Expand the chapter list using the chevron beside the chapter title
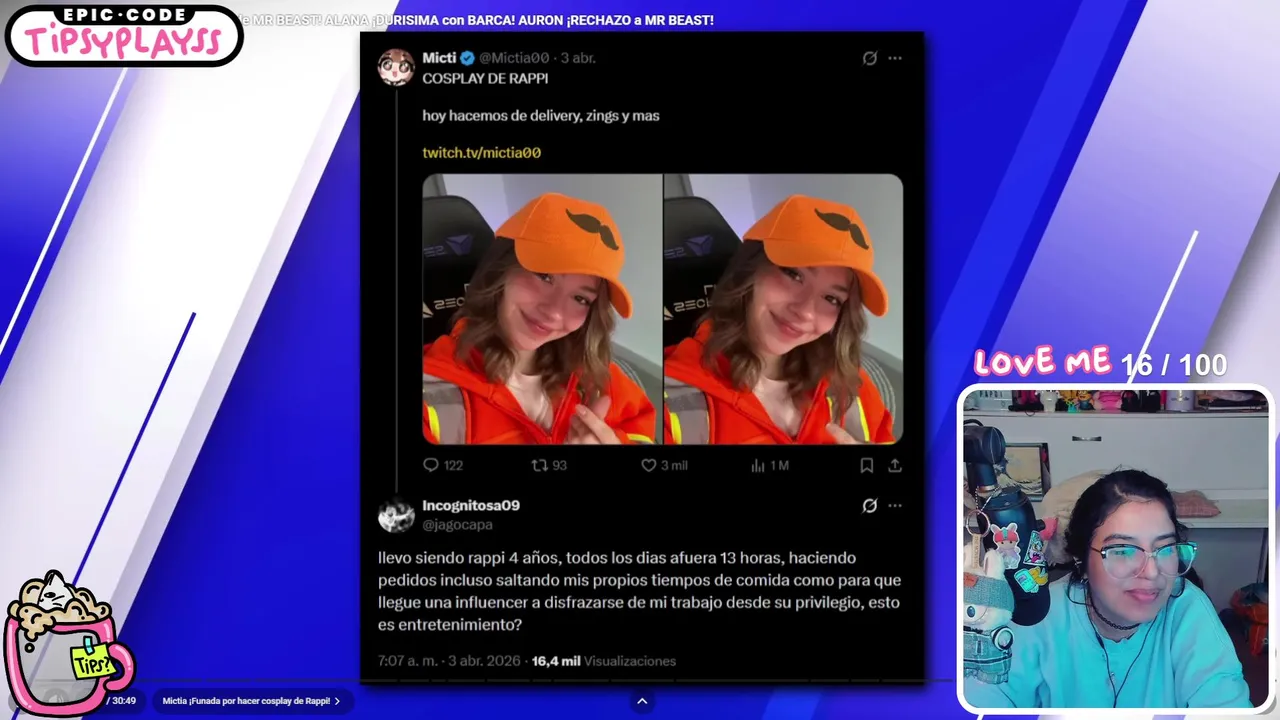Screen dimensions: 1280x720 [x=337, y=701]
